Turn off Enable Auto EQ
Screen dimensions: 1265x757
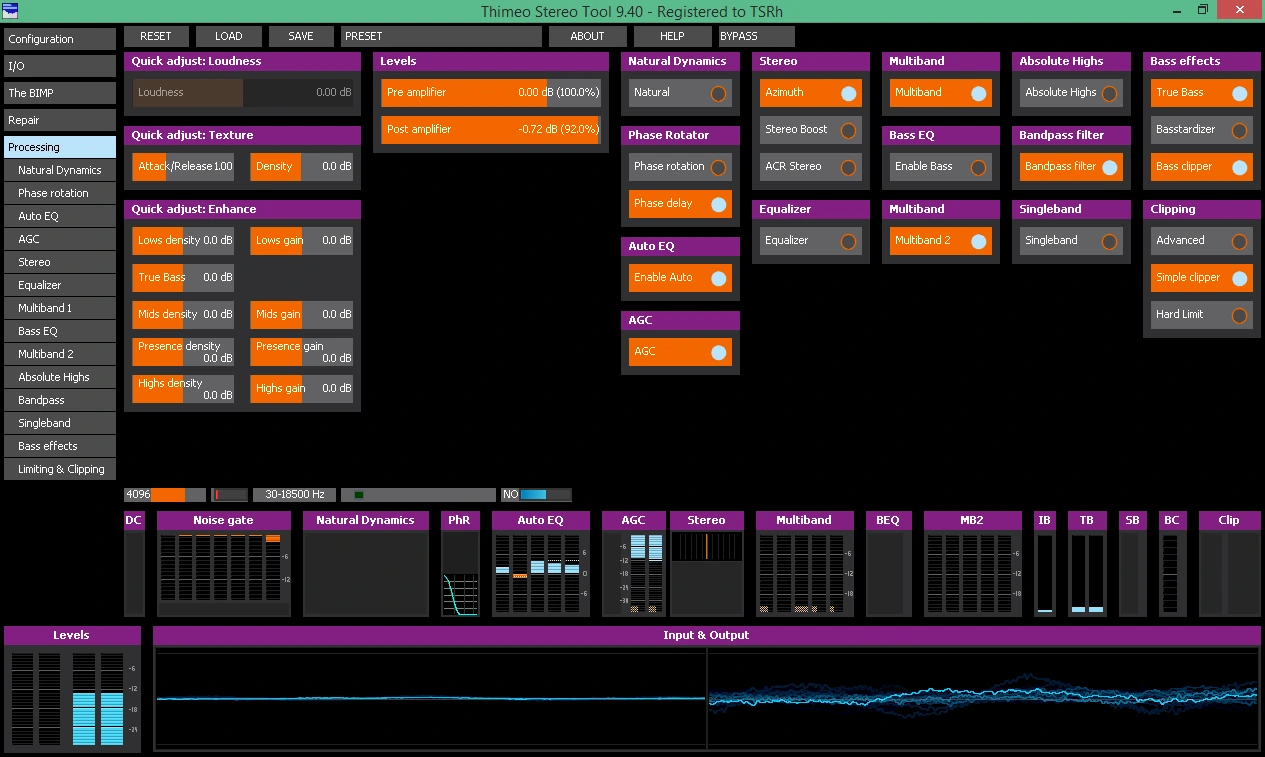pos(680,277)
